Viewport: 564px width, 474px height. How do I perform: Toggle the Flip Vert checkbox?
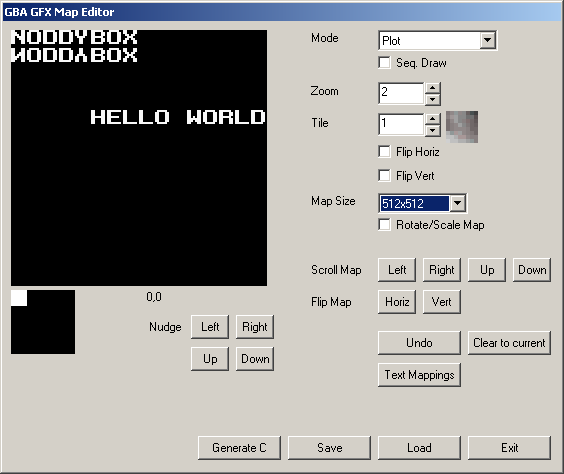click(385, 176)
